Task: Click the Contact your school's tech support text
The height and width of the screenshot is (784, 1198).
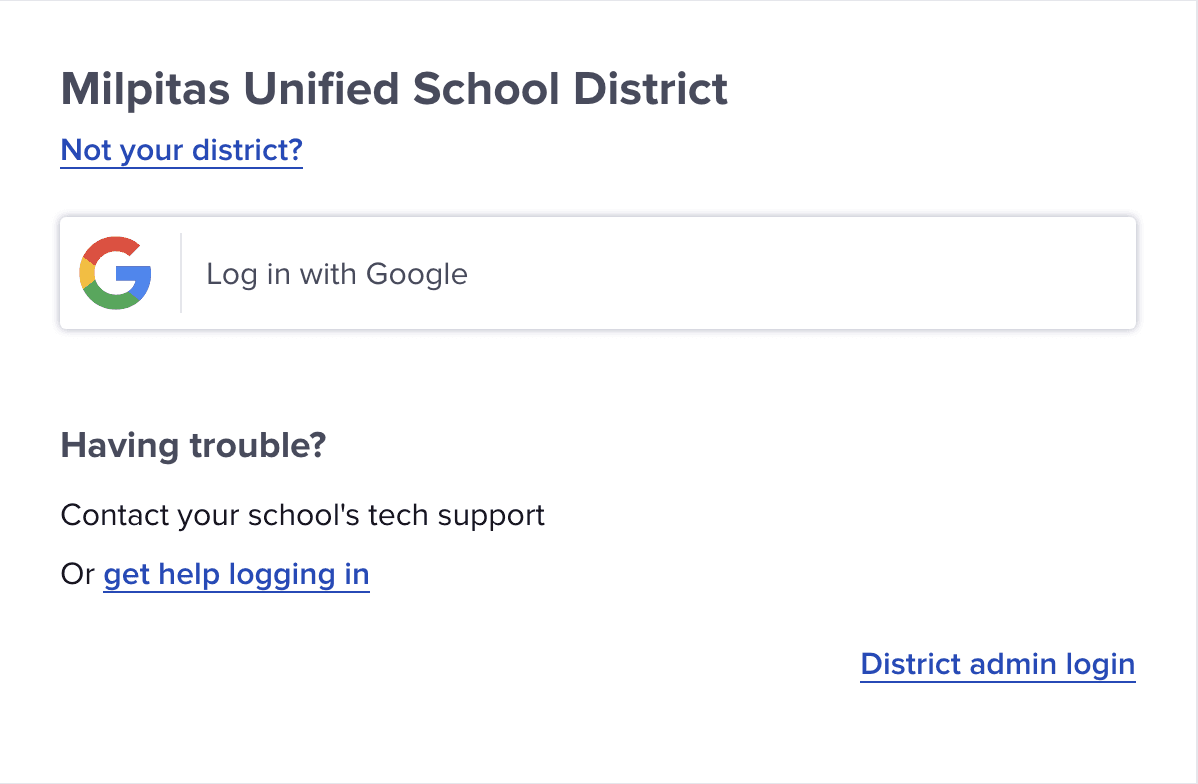Action: point(303,516)
